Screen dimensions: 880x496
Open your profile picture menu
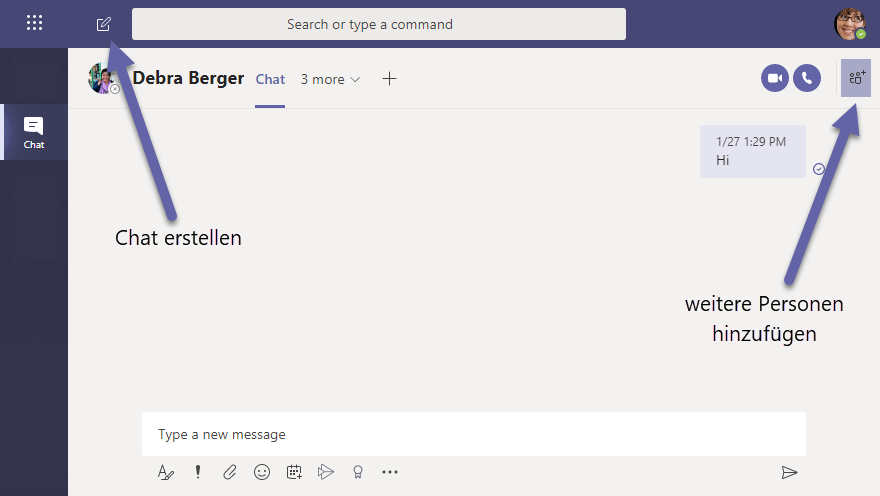[x=850, y=24]
